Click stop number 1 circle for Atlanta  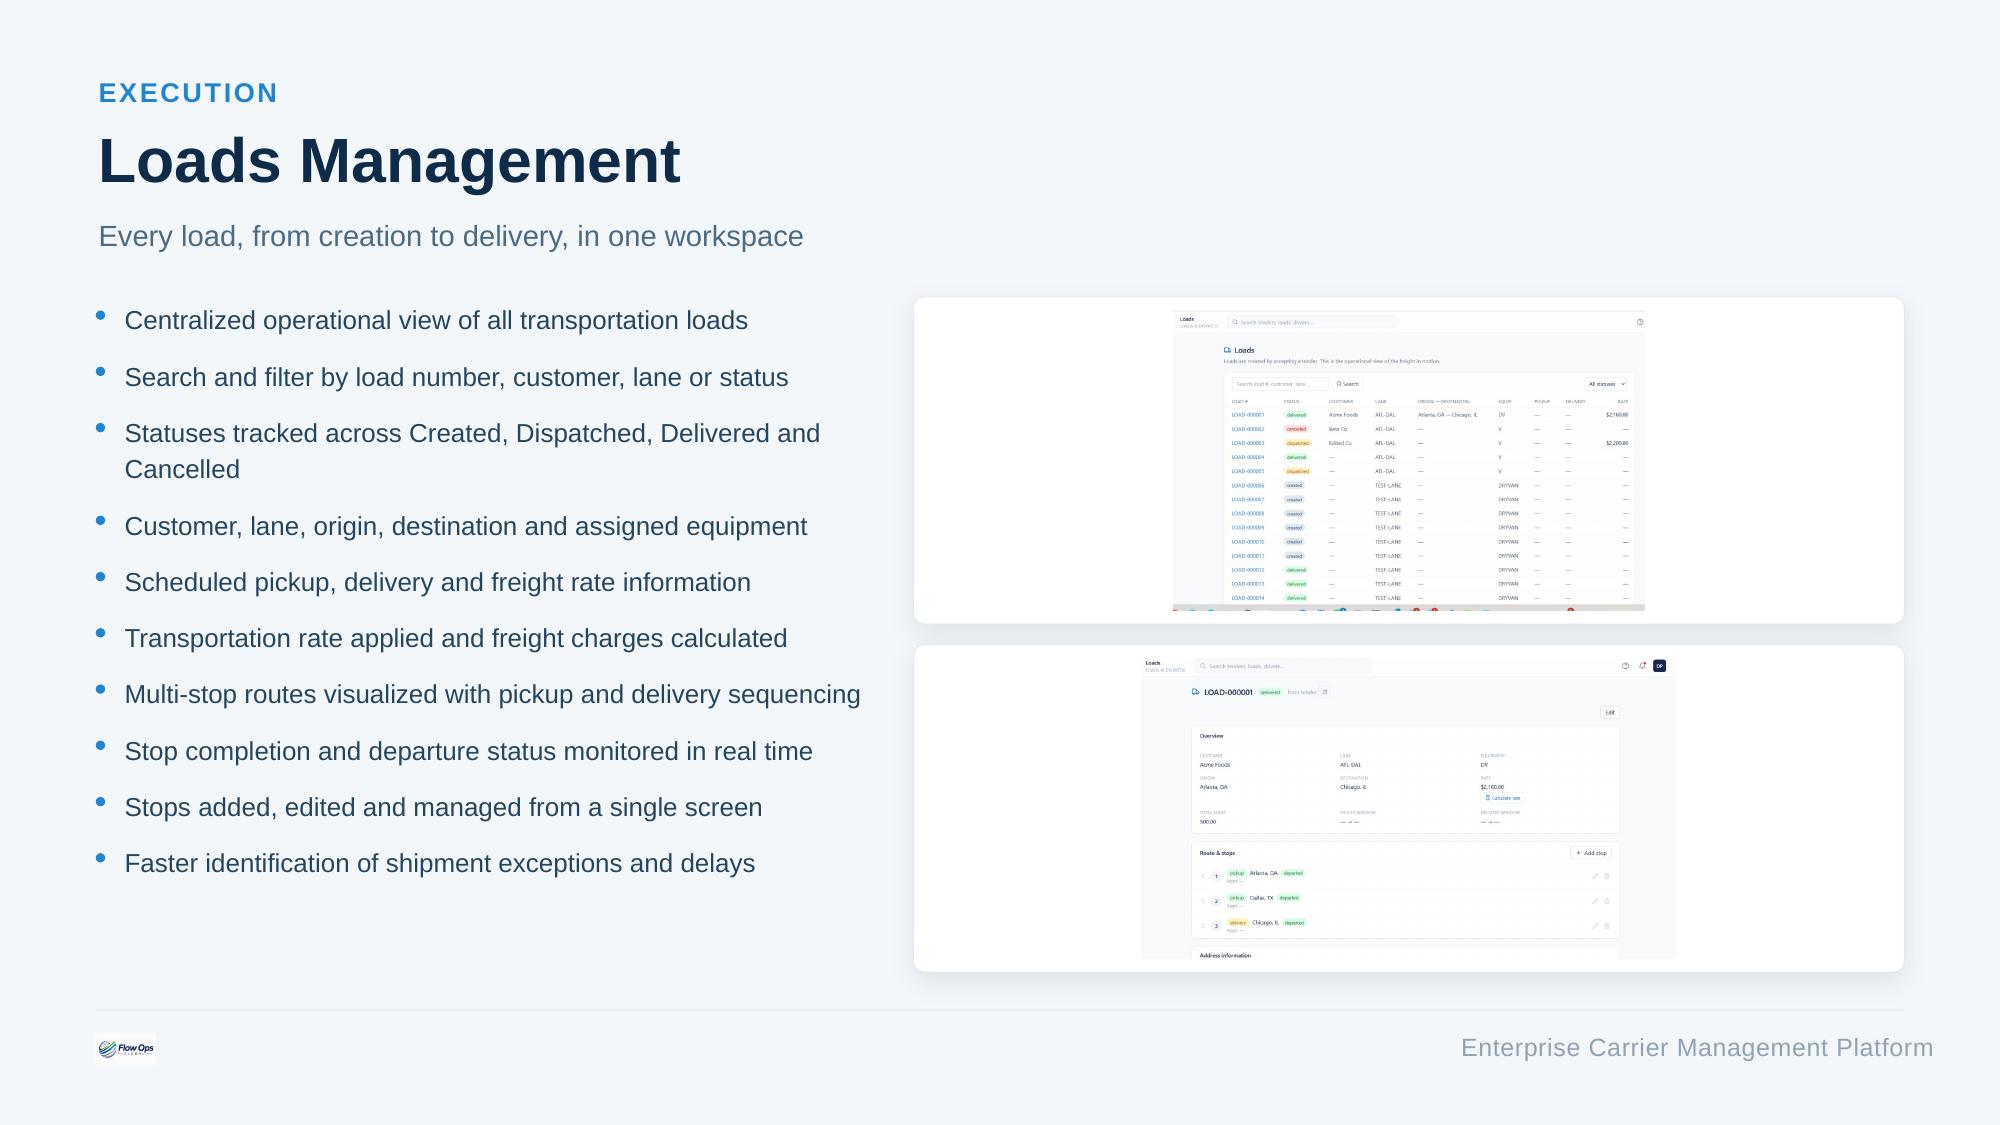click(x=1216, y=876)
